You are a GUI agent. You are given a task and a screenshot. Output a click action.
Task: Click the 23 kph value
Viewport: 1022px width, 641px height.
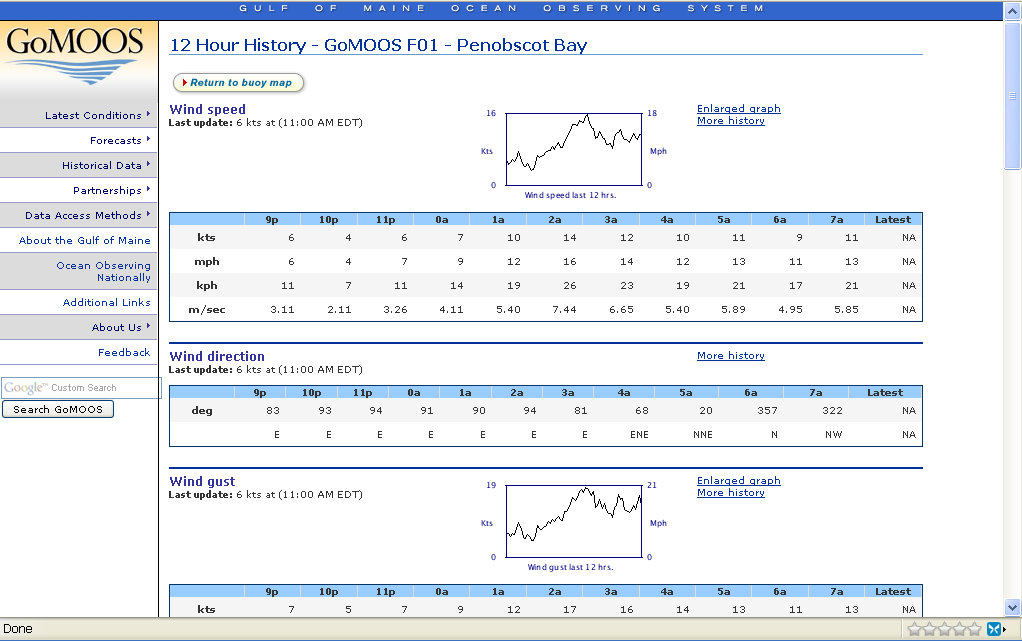point(627,286)
